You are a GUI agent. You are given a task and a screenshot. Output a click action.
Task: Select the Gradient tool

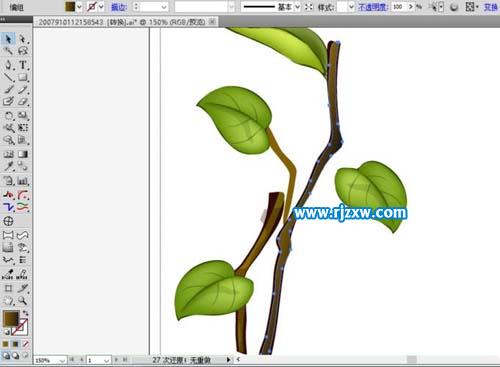[x=23, y=154]
